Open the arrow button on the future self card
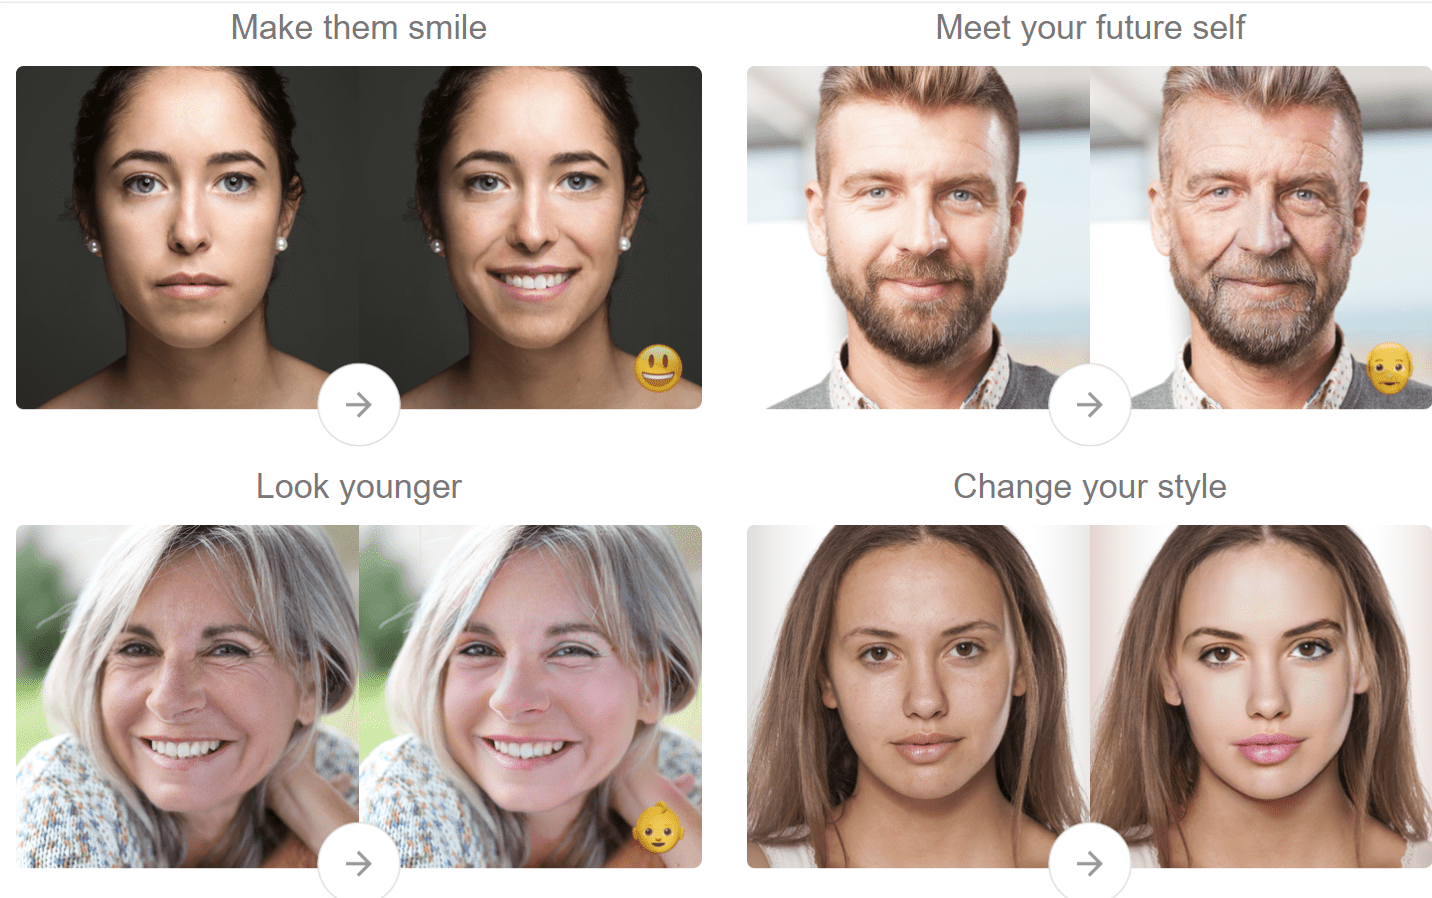The width and height of the screenshot is (1432, 898). click(1090, 404)
